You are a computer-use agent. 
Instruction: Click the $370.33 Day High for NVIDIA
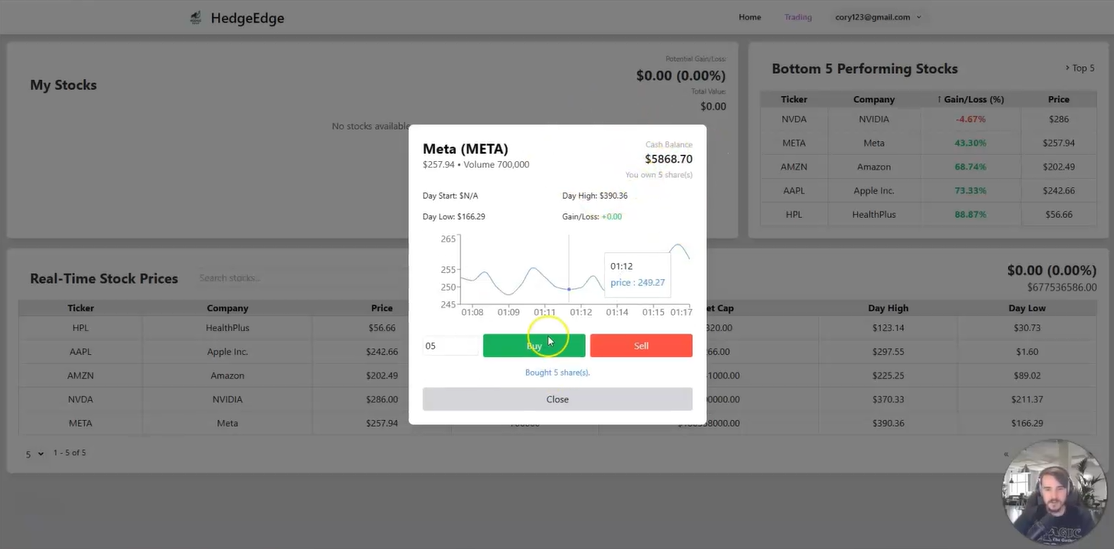point(887,399)
